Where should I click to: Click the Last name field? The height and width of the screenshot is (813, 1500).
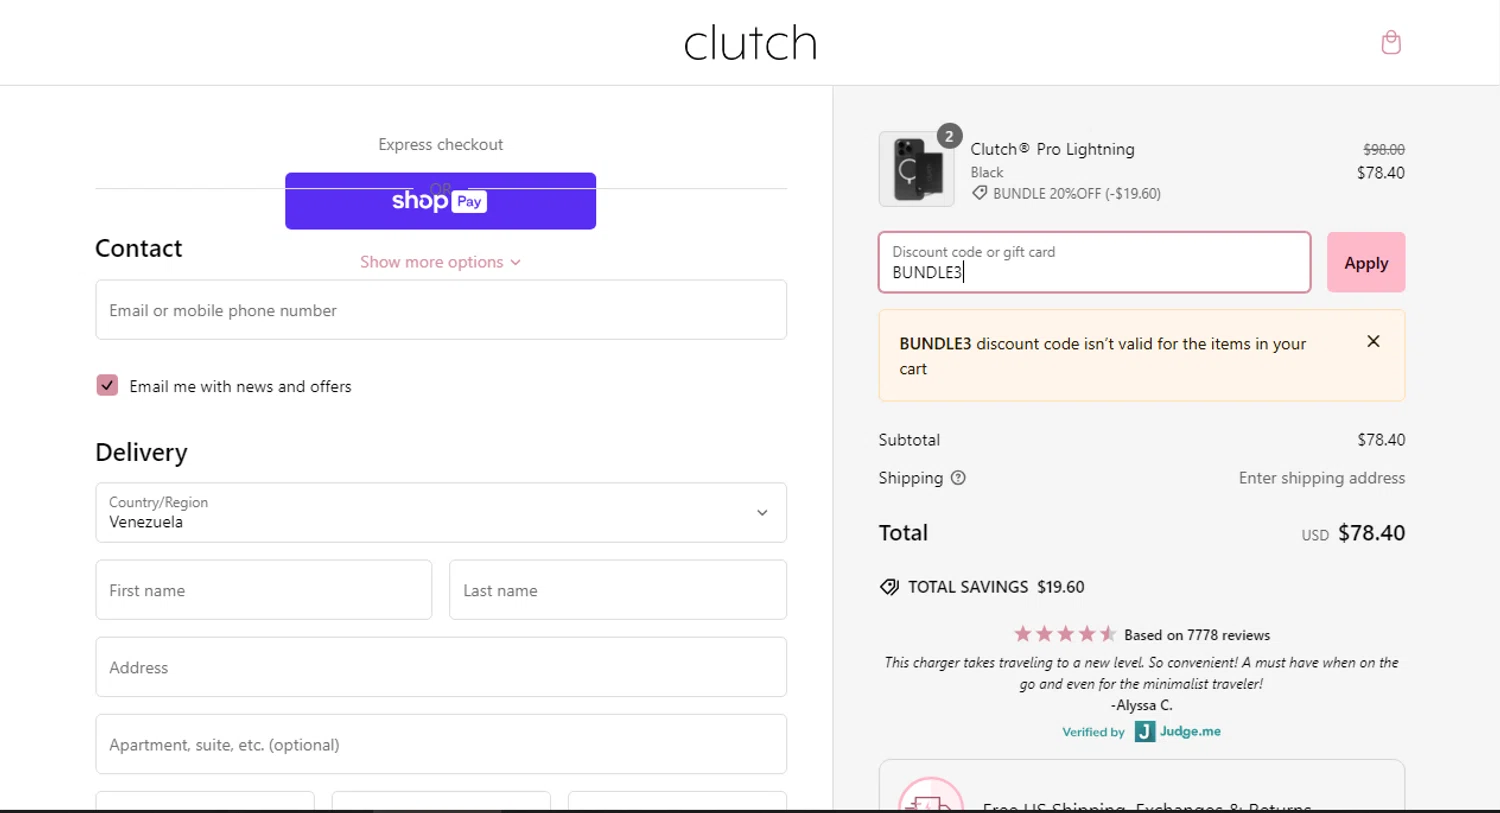[618, 590]
